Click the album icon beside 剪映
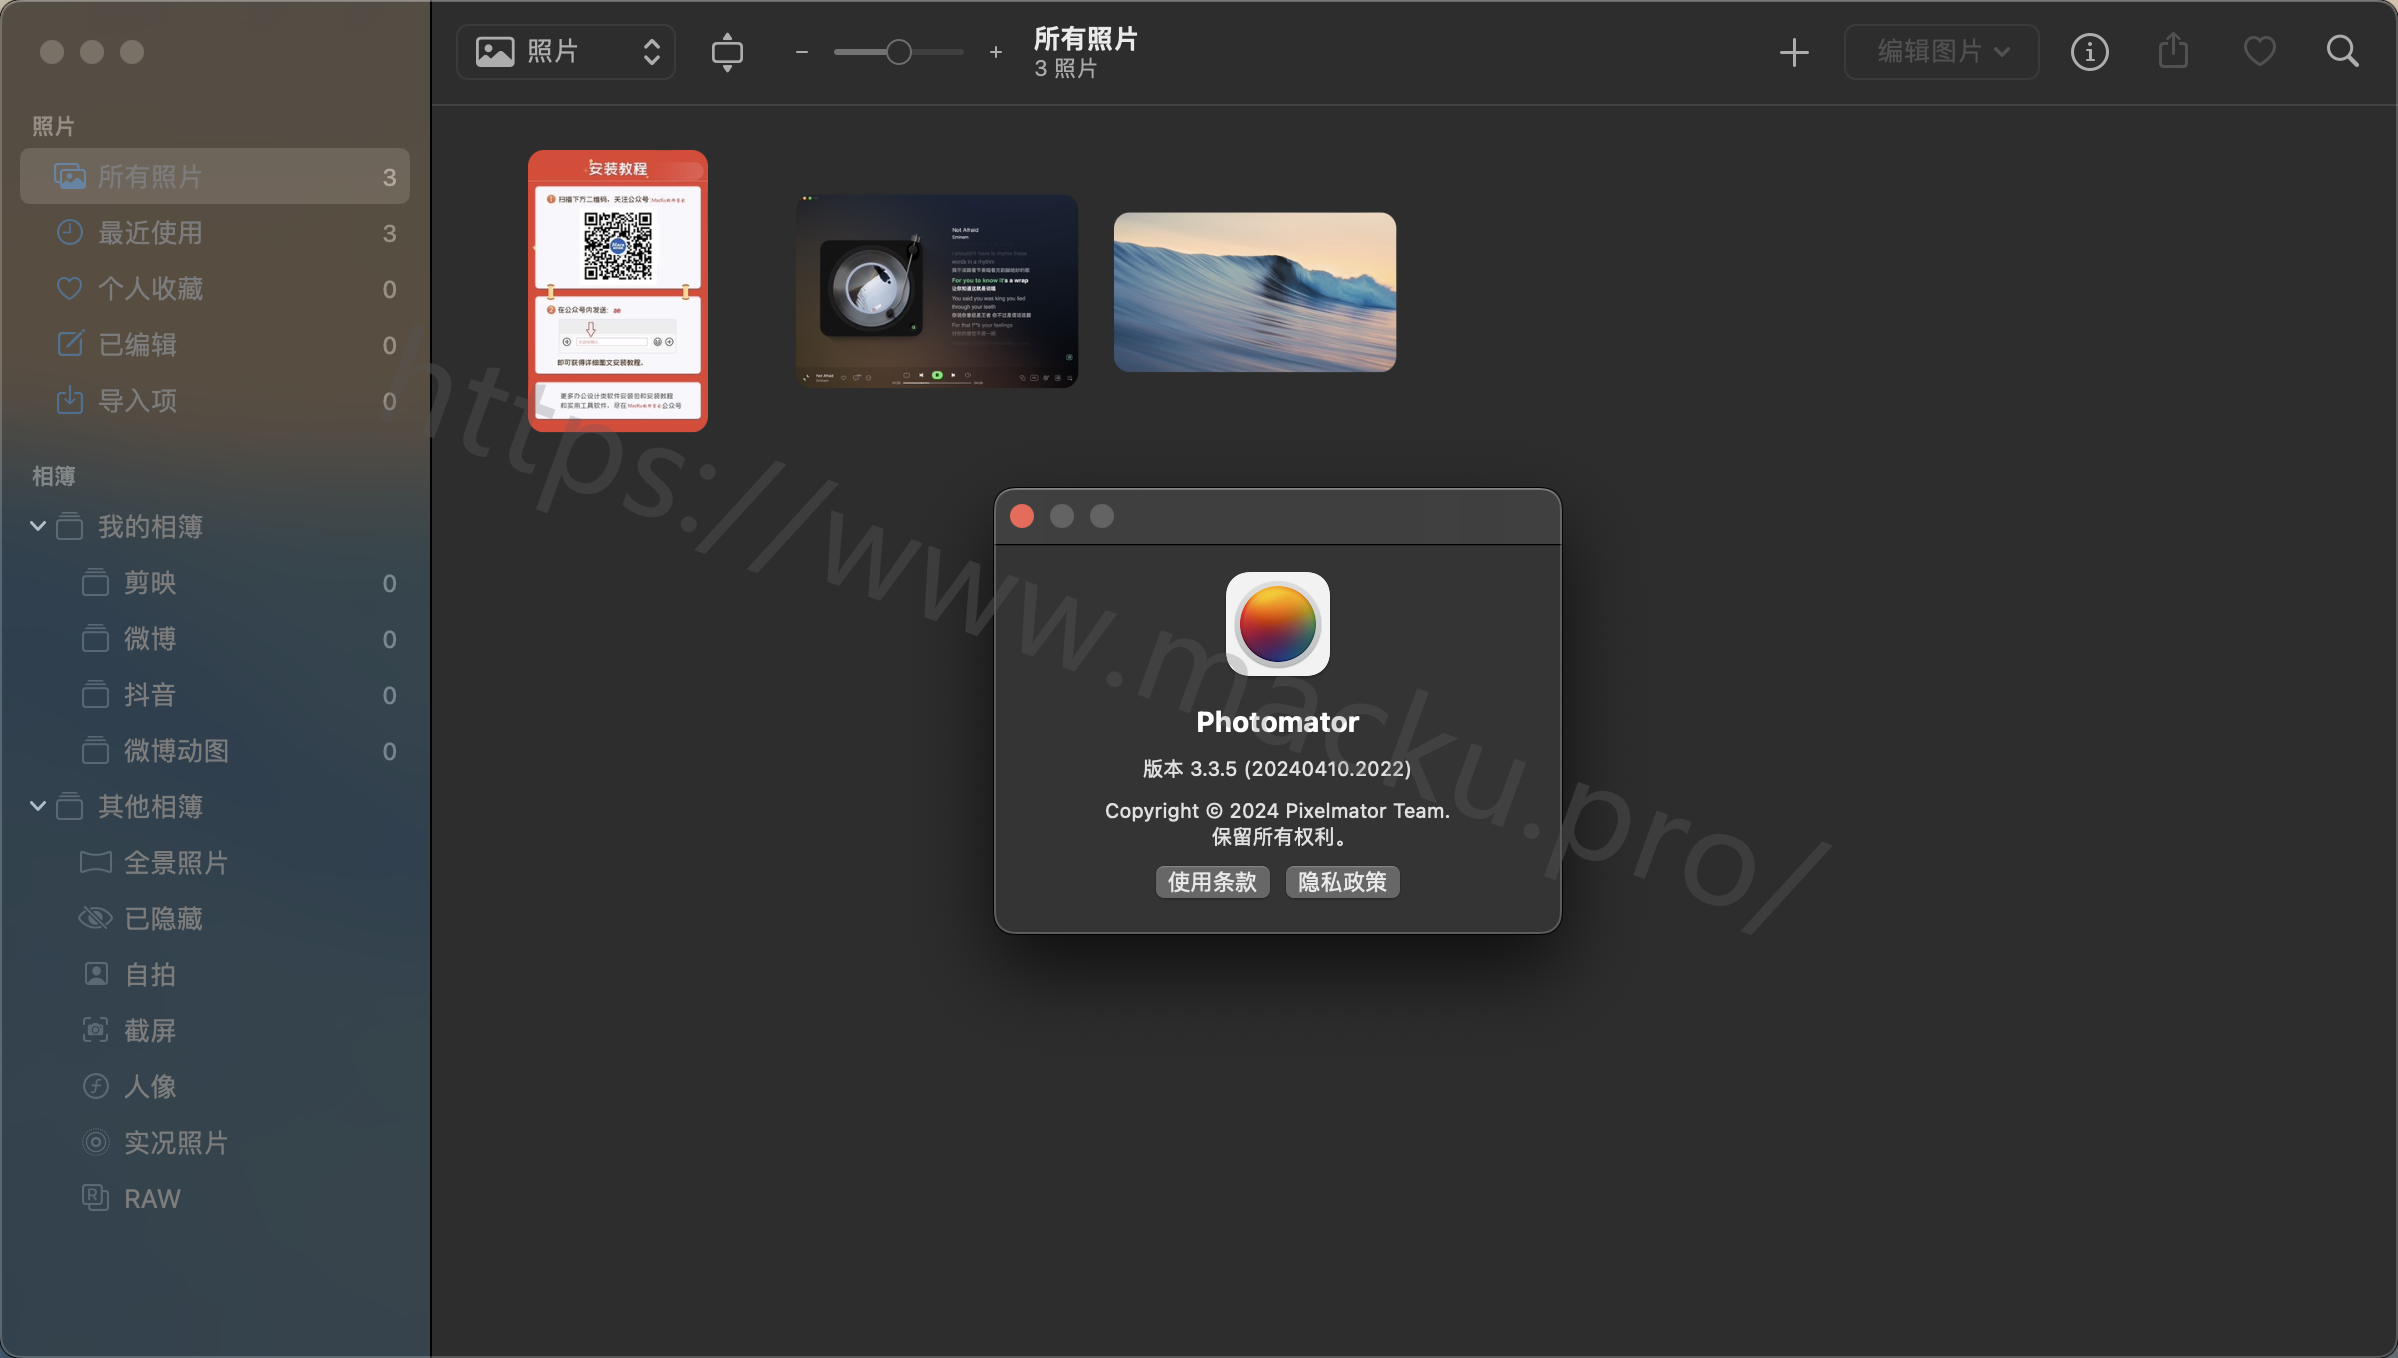Viewport: 2398px width, 1358px height. [x=95, y=582]
